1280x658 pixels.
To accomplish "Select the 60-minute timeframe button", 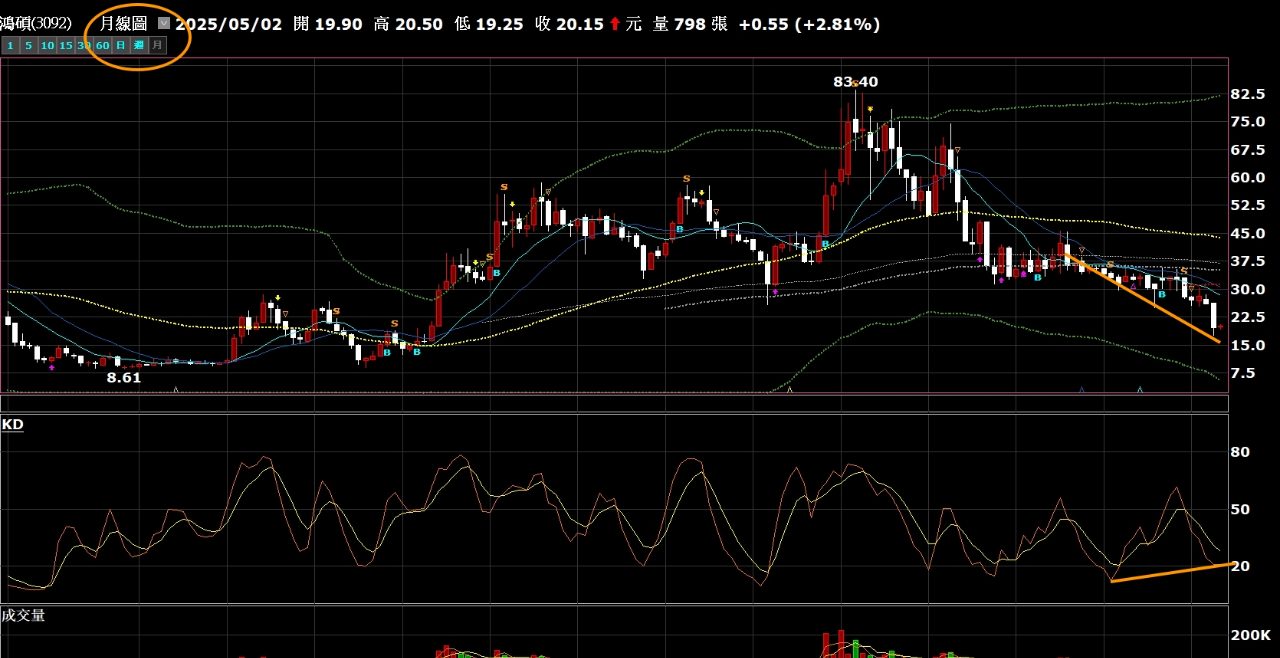I will (102, 45).
